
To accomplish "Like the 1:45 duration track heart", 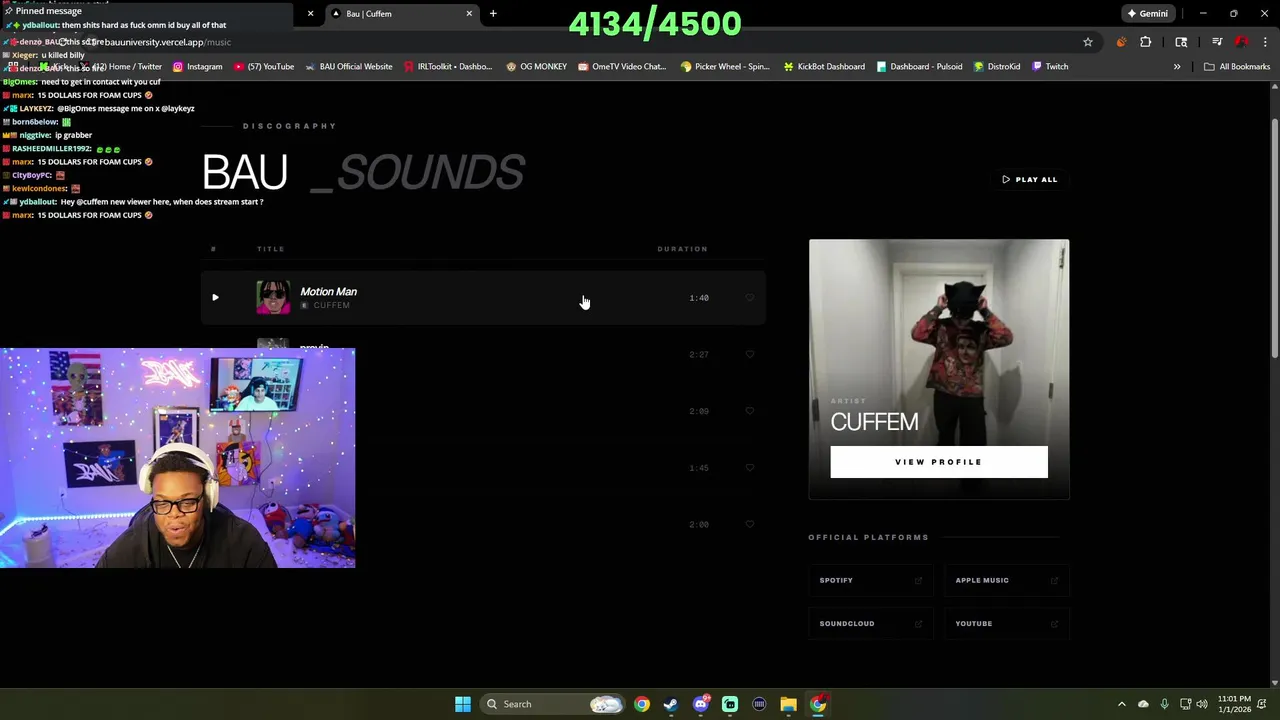I will click(x=749, y=468).
